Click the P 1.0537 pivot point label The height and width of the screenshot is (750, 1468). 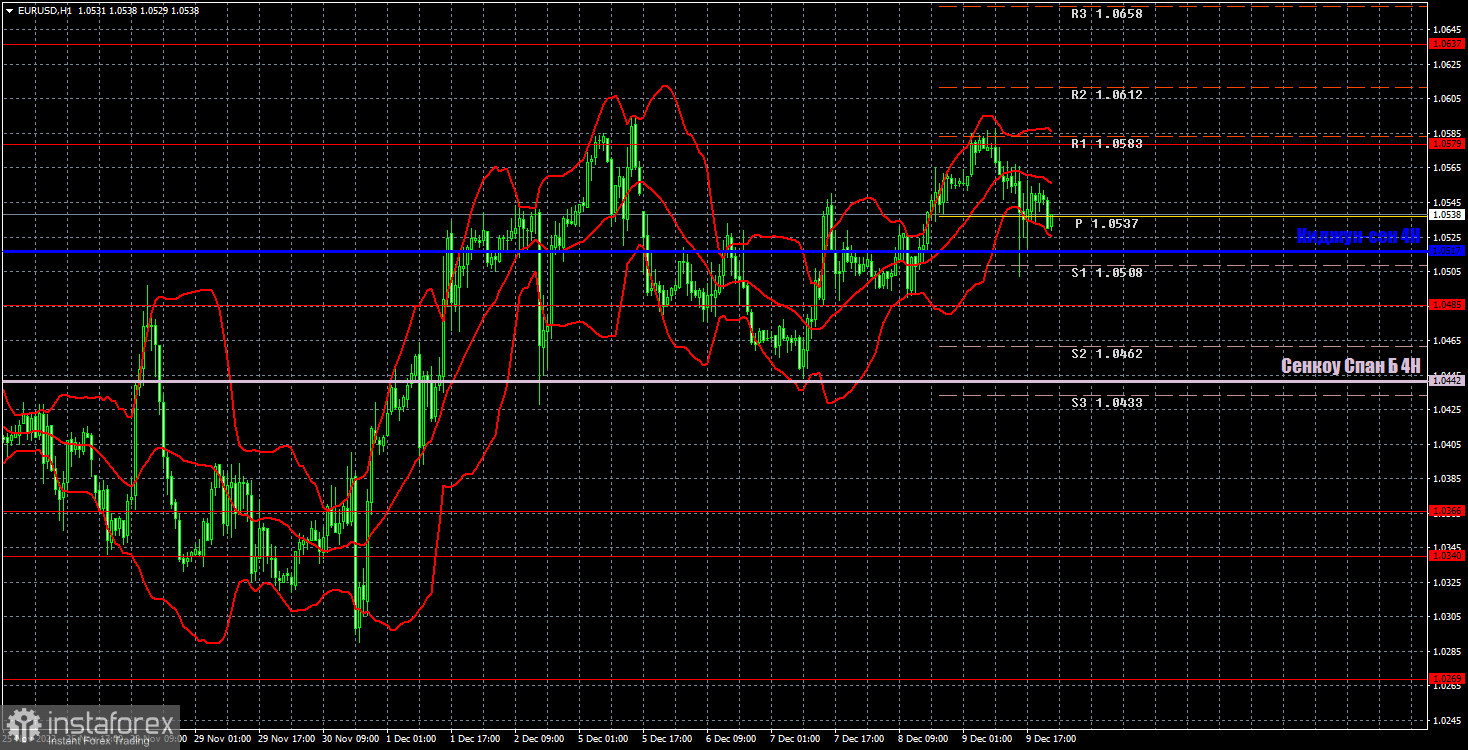[1106, 224]
